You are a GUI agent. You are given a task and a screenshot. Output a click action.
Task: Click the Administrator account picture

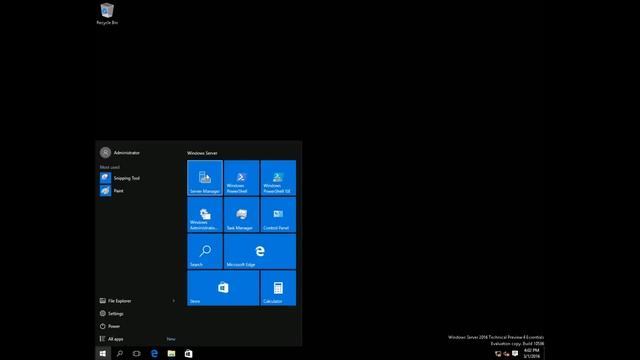point(105,153)
